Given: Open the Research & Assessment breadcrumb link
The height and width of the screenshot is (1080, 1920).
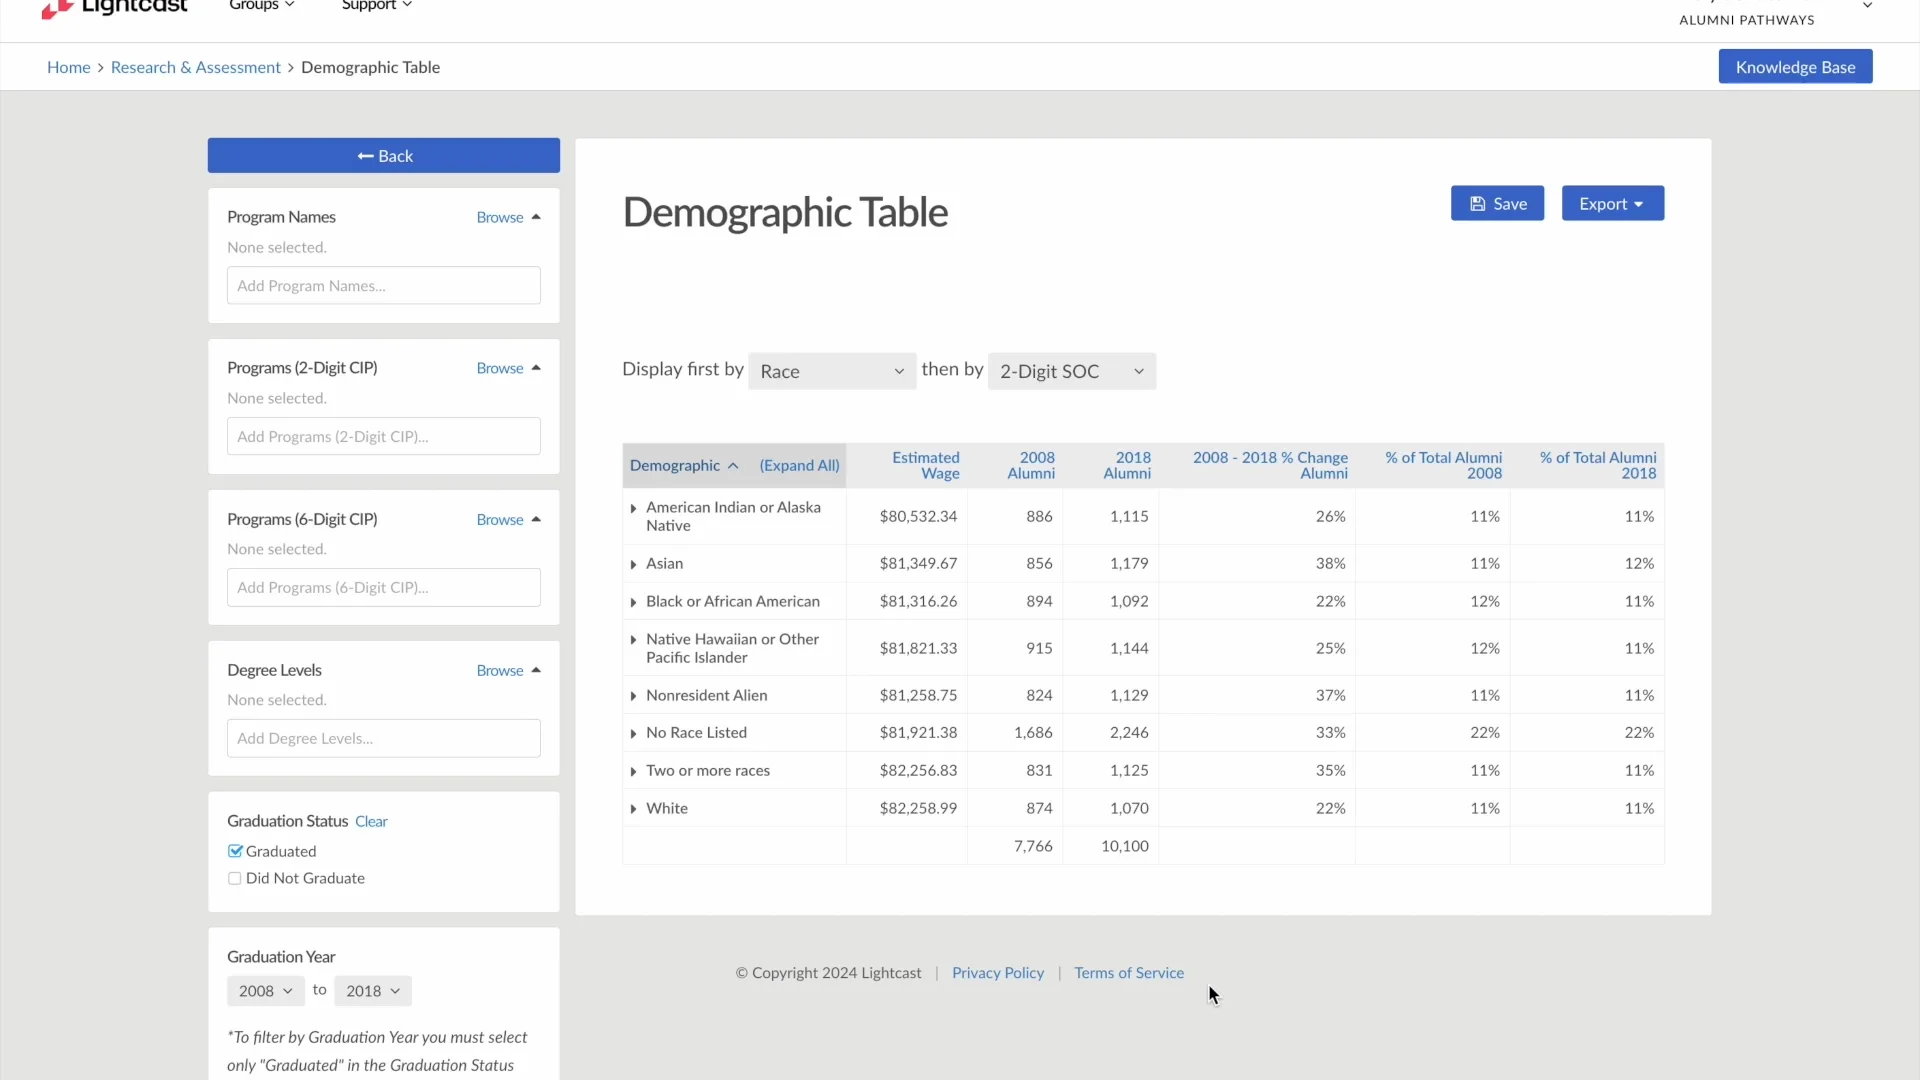Looking at the screenshot, I should click(x=195, y=67).
